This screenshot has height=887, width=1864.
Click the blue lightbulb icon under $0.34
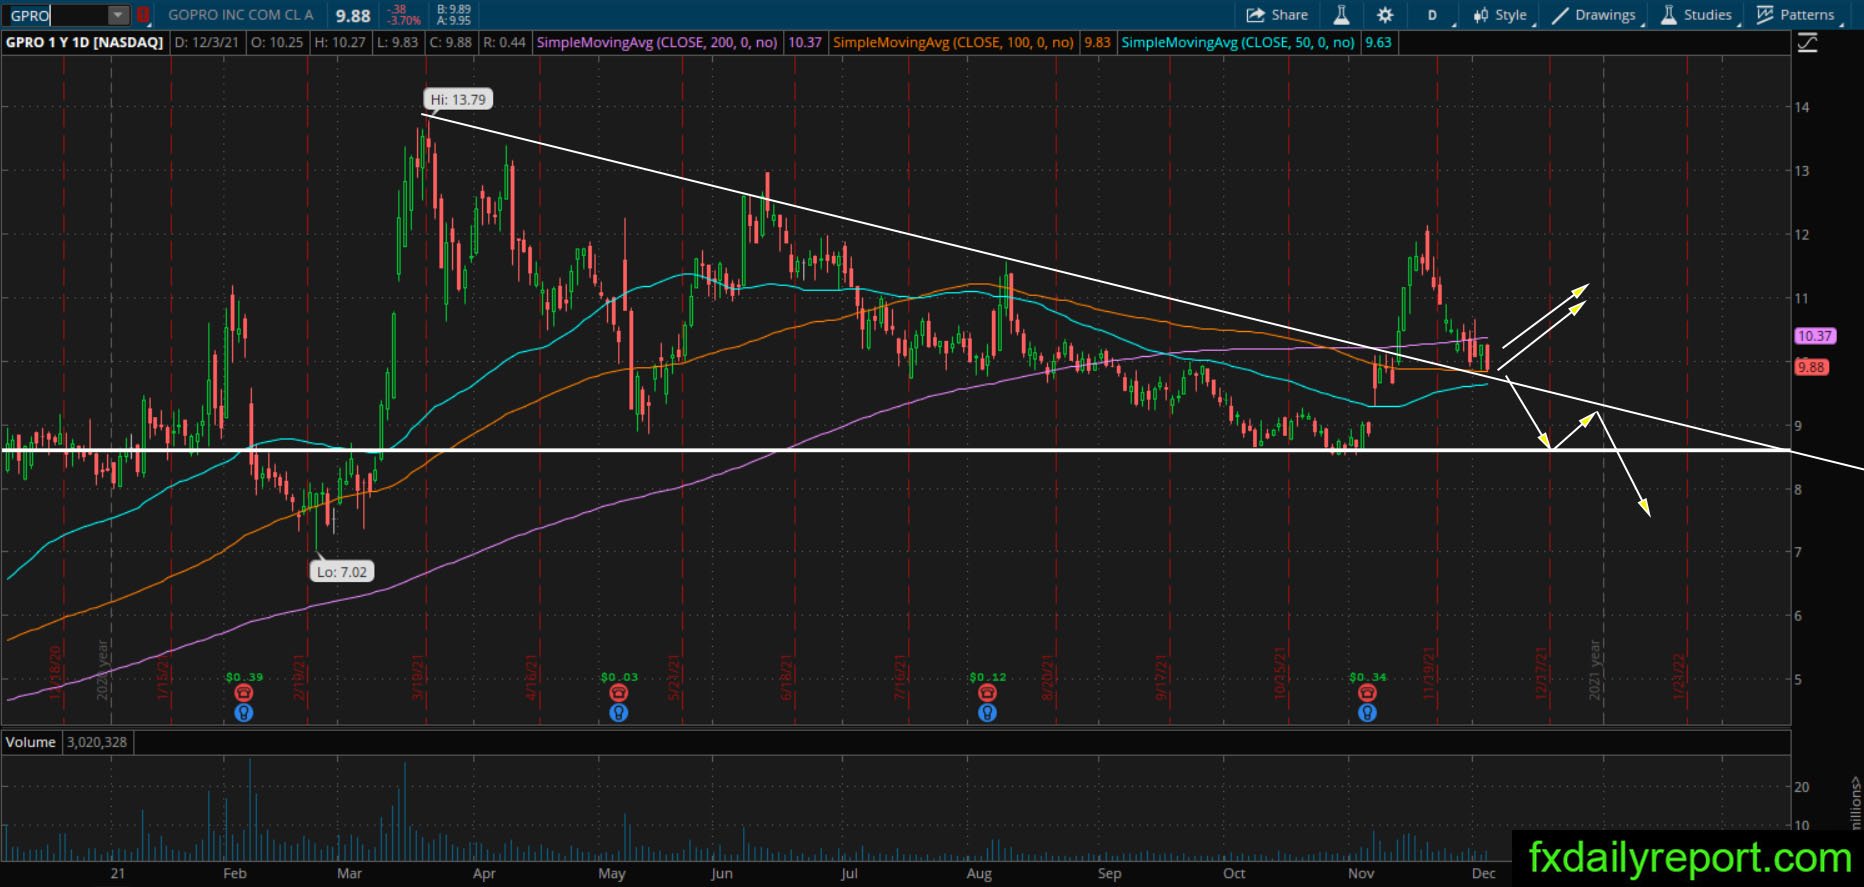coord(1367,713)
